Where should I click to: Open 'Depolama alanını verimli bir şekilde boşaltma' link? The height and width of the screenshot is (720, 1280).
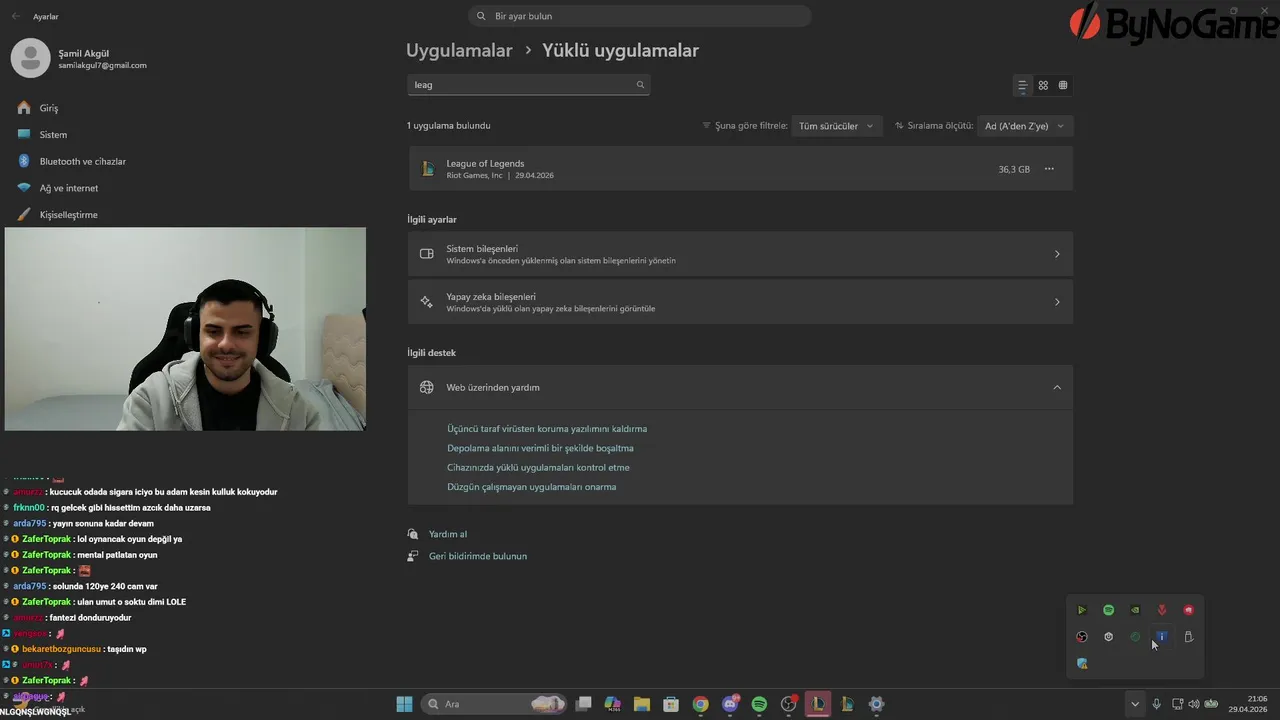coord(540,448)
